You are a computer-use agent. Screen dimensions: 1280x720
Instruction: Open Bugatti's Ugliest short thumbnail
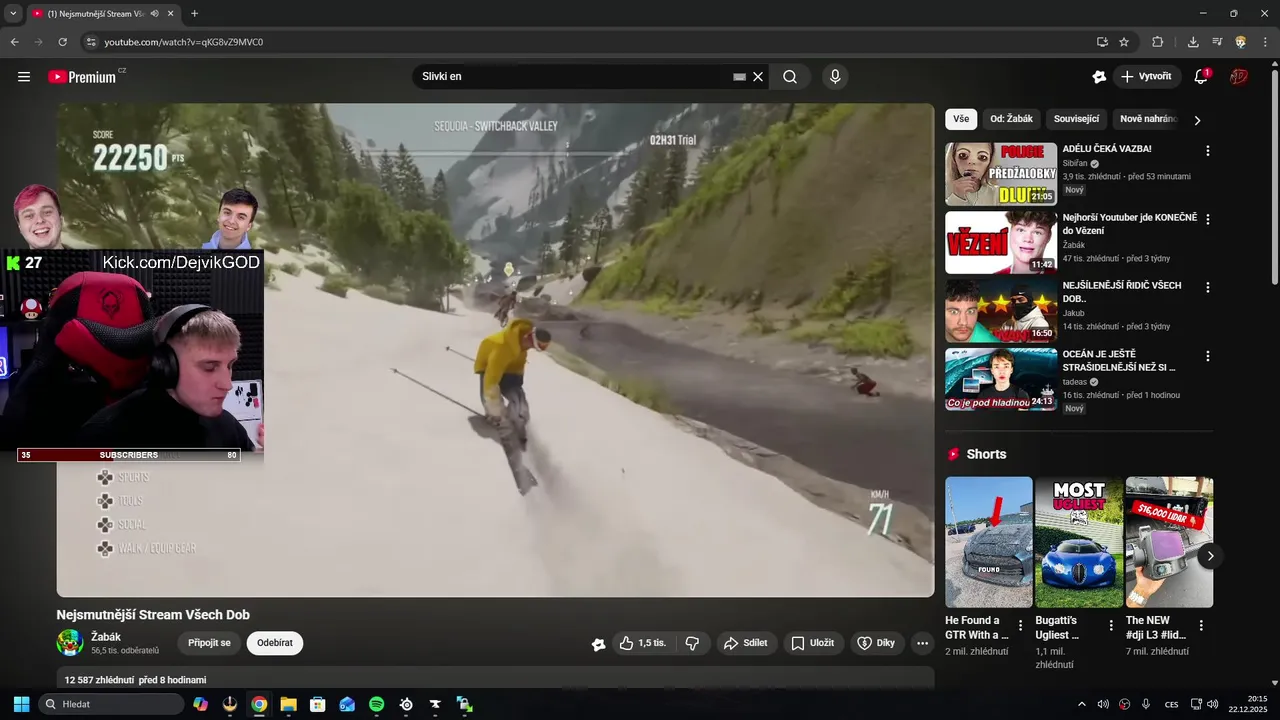[x=1079, y=542]
